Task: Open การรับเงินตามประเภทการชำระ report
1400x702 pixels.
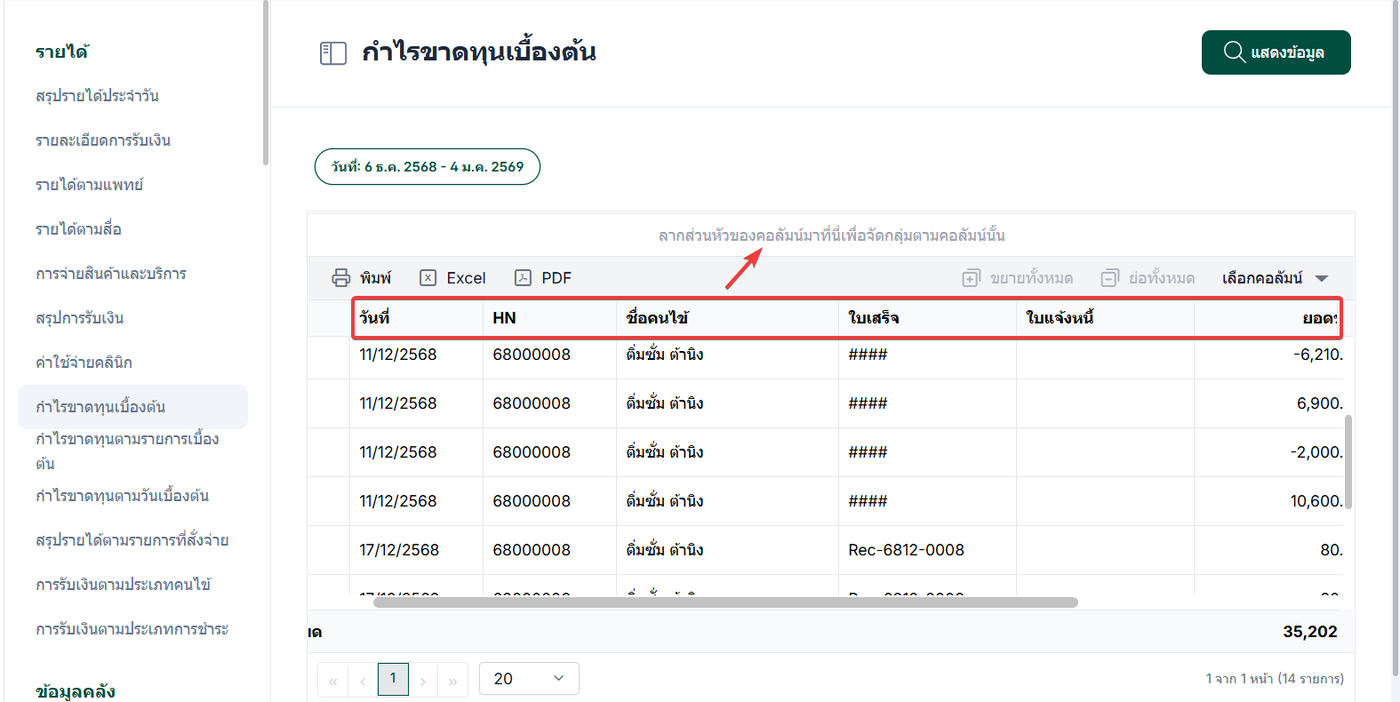Action: [x=132, y=629]
